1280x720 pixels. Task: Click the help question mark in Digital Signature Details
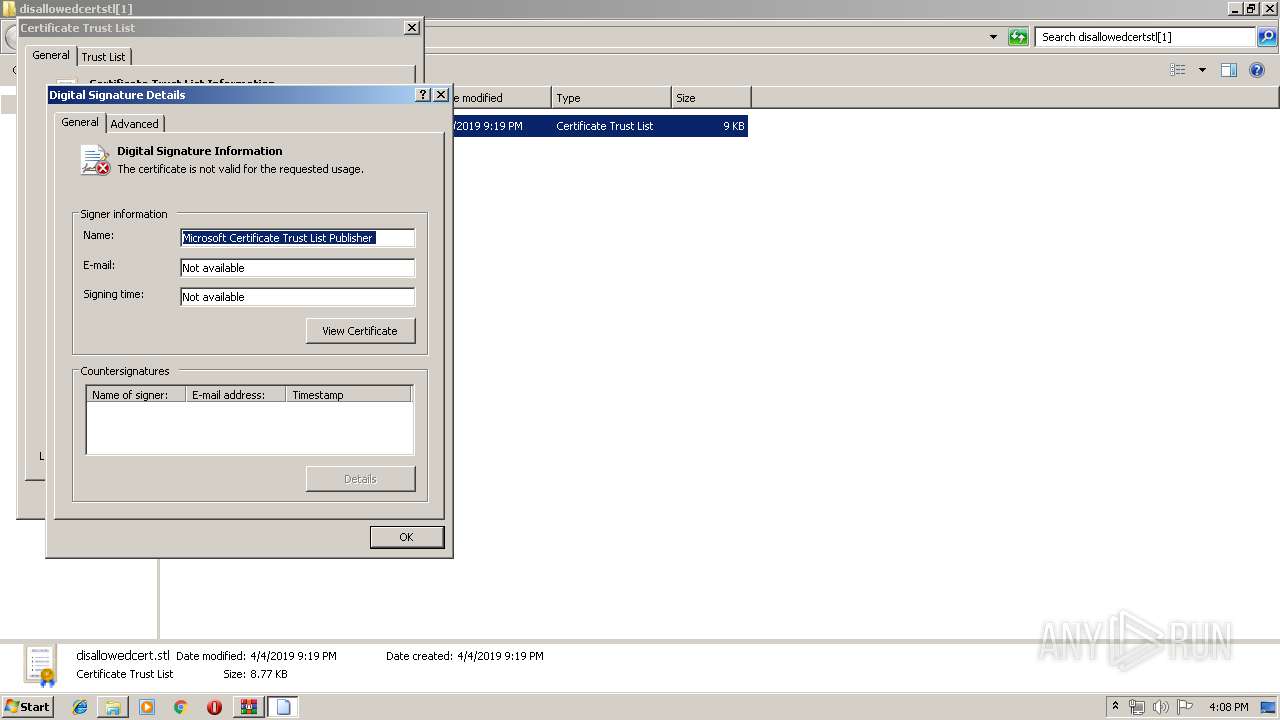tap(423, 95)
